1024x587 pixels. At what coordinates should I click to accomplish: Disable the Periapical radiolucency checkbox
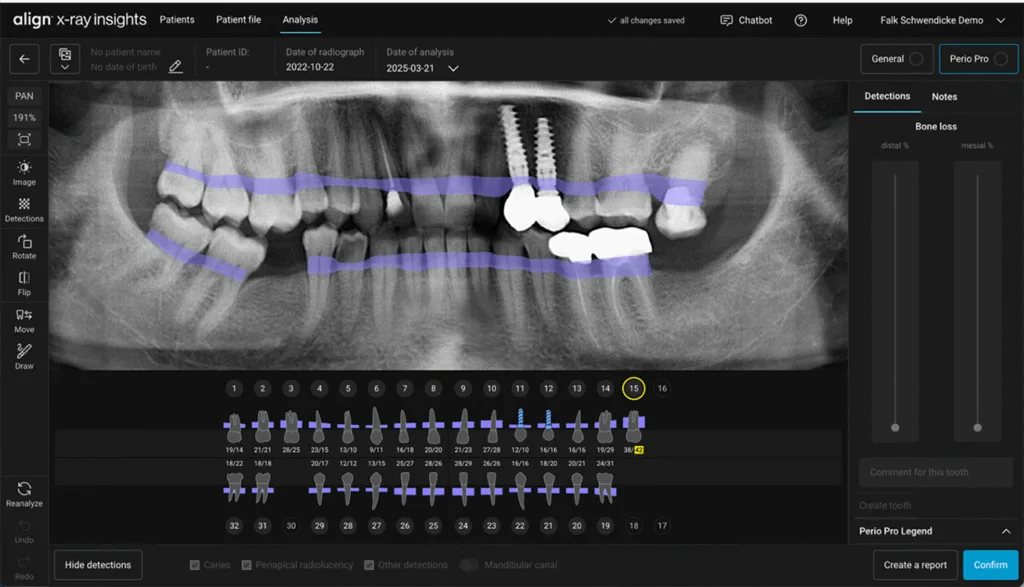pos(245,564)
